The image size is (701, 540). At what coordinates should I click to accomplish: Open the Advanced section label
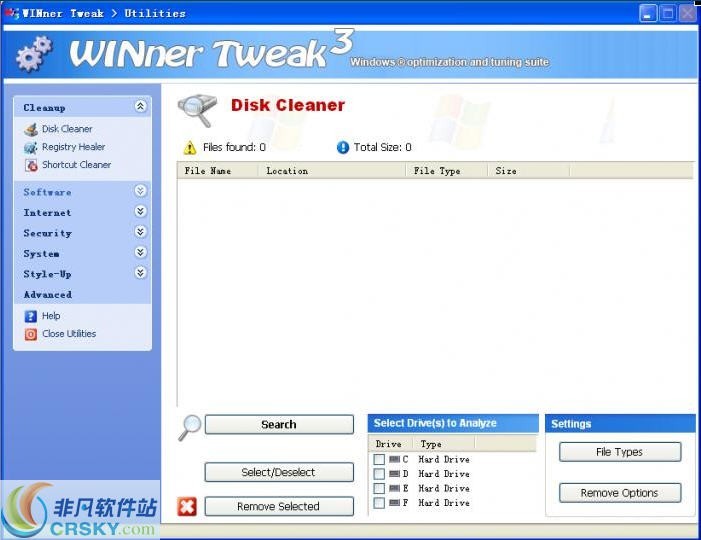point(48,295)
